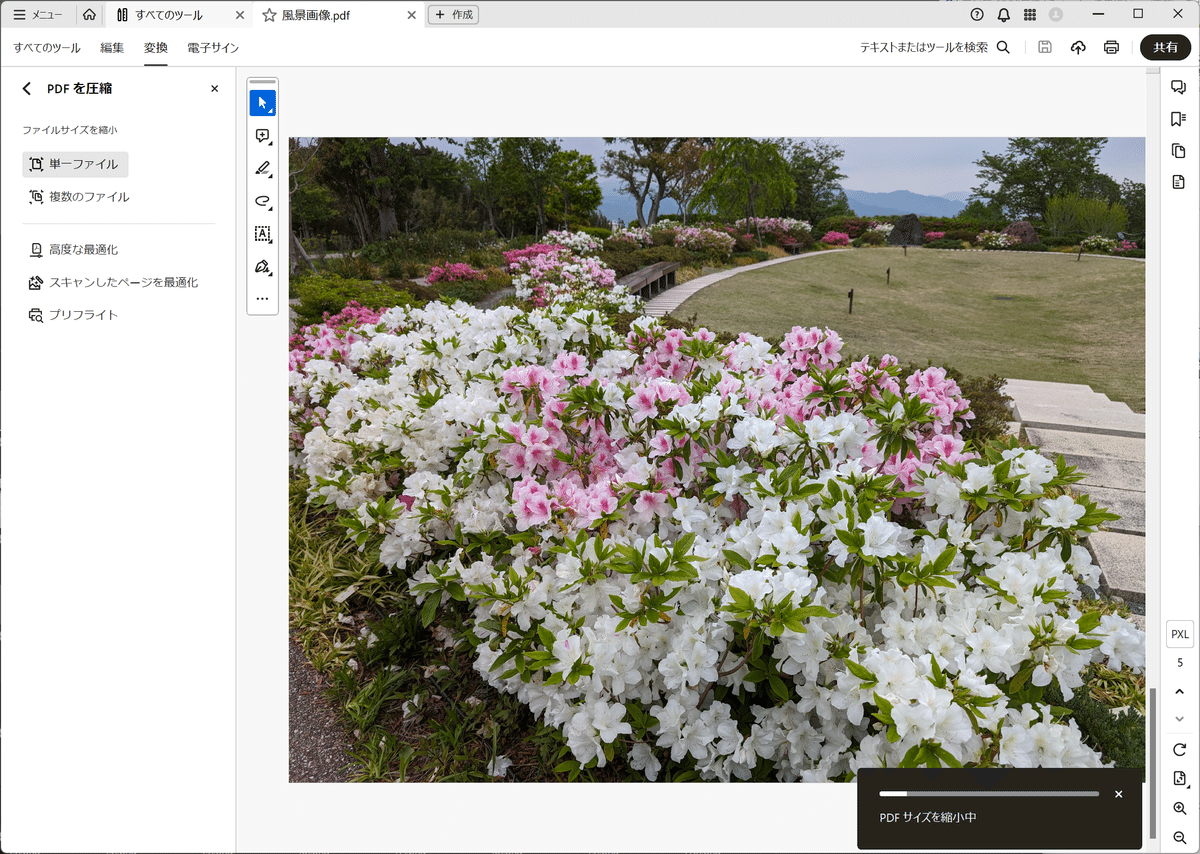This screenshot has height=854, width=1200.
Task: Open the document text panel icon
Action: 1179,182
